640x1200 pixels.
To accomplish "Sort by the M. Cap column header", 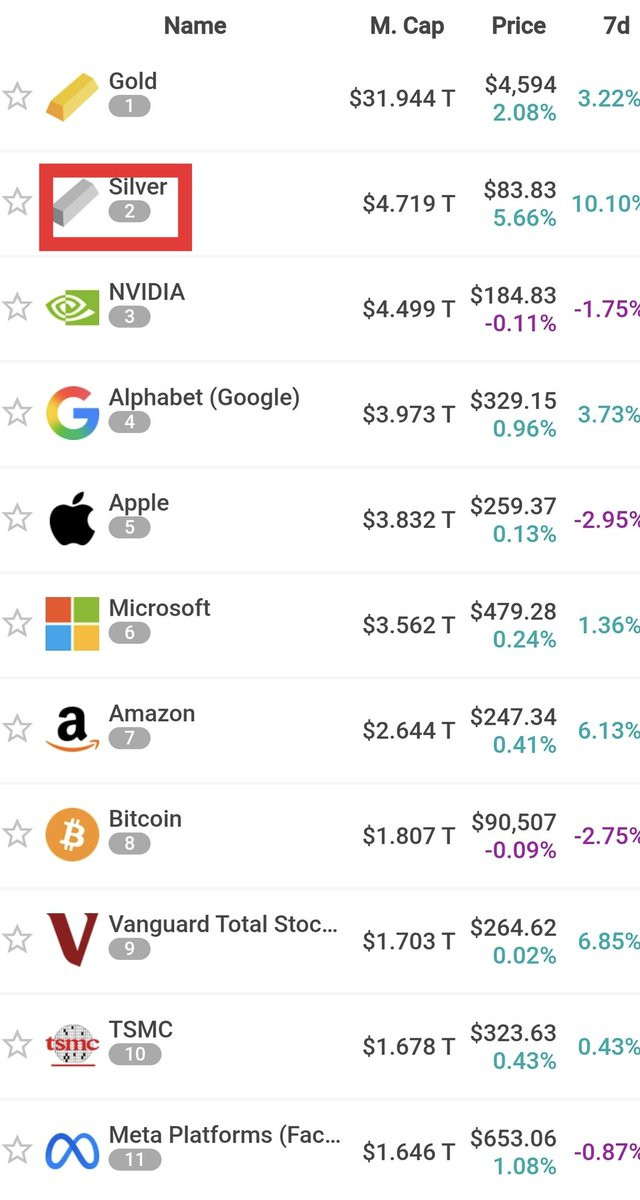I will [407, 26].
